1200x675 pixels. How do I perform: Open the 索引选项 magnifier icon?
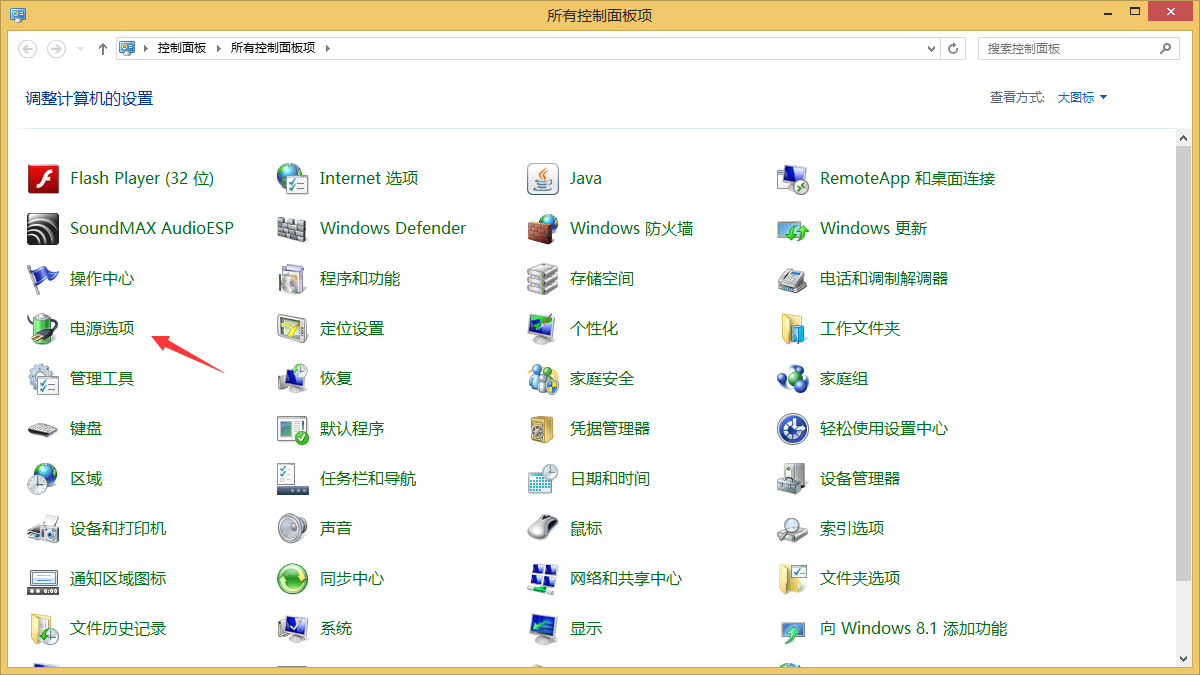pyautogui.click(x=792, y=529)
